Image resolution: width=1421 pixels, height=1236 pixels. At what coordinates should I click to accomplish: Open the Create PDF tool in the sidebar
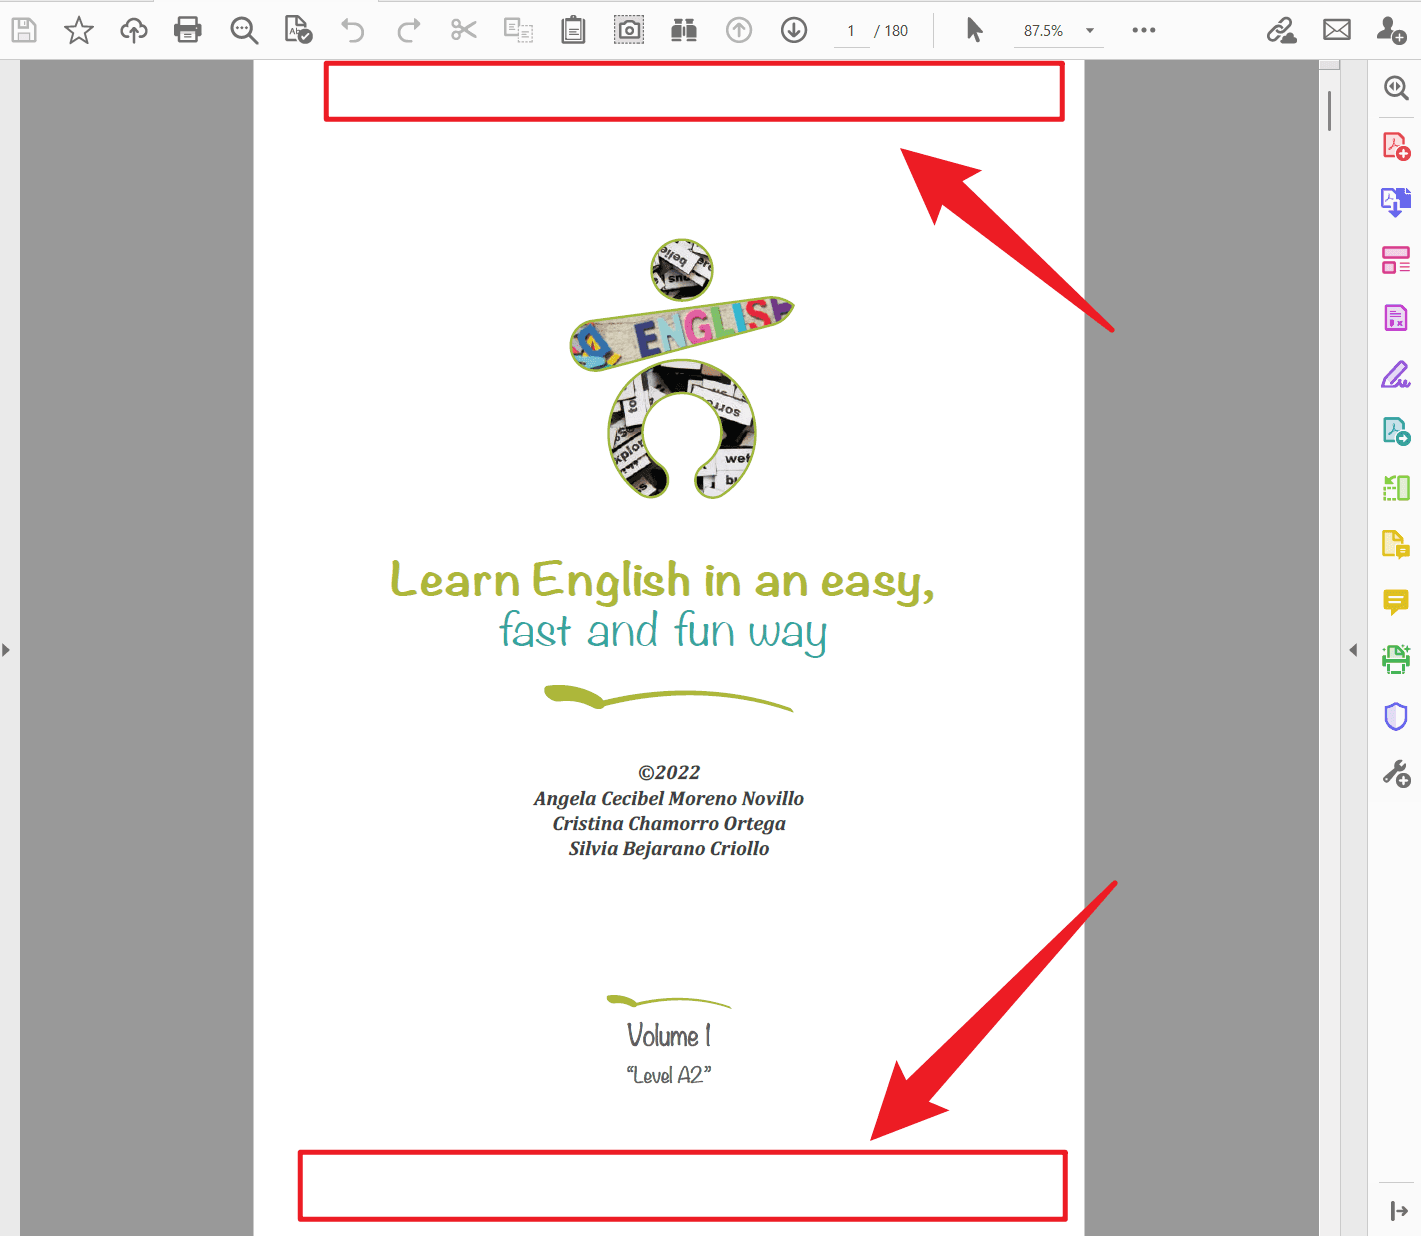tap(1396, 146)
